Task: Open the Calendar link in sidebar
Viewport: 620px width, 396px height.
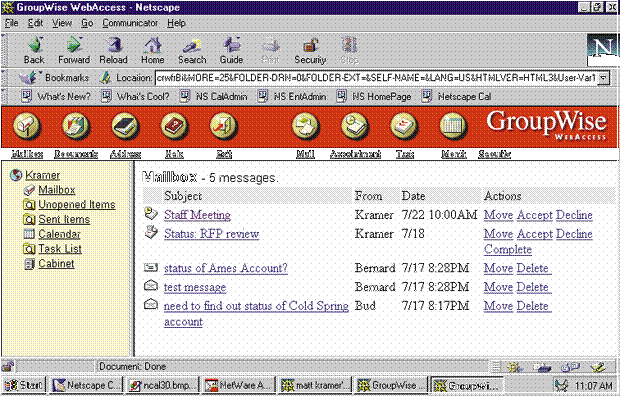Action: coord(59,234)
